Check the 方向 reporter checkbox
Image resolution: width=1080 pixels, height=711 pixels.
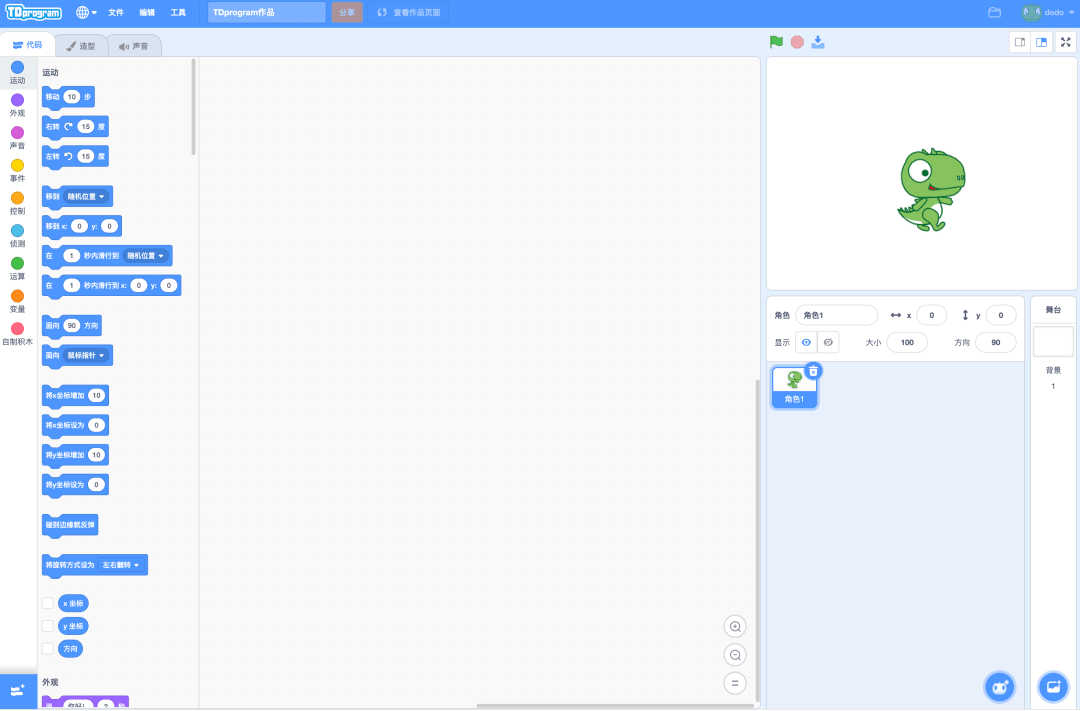click(47, 648)
